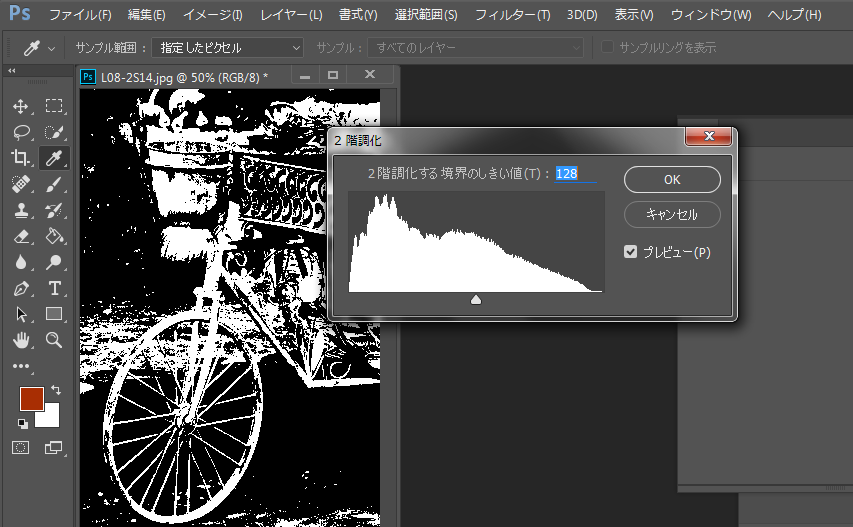Open the 選択範囲(S) menu
The height and width of the screenshot is (527, 853).
click(426, 15)
